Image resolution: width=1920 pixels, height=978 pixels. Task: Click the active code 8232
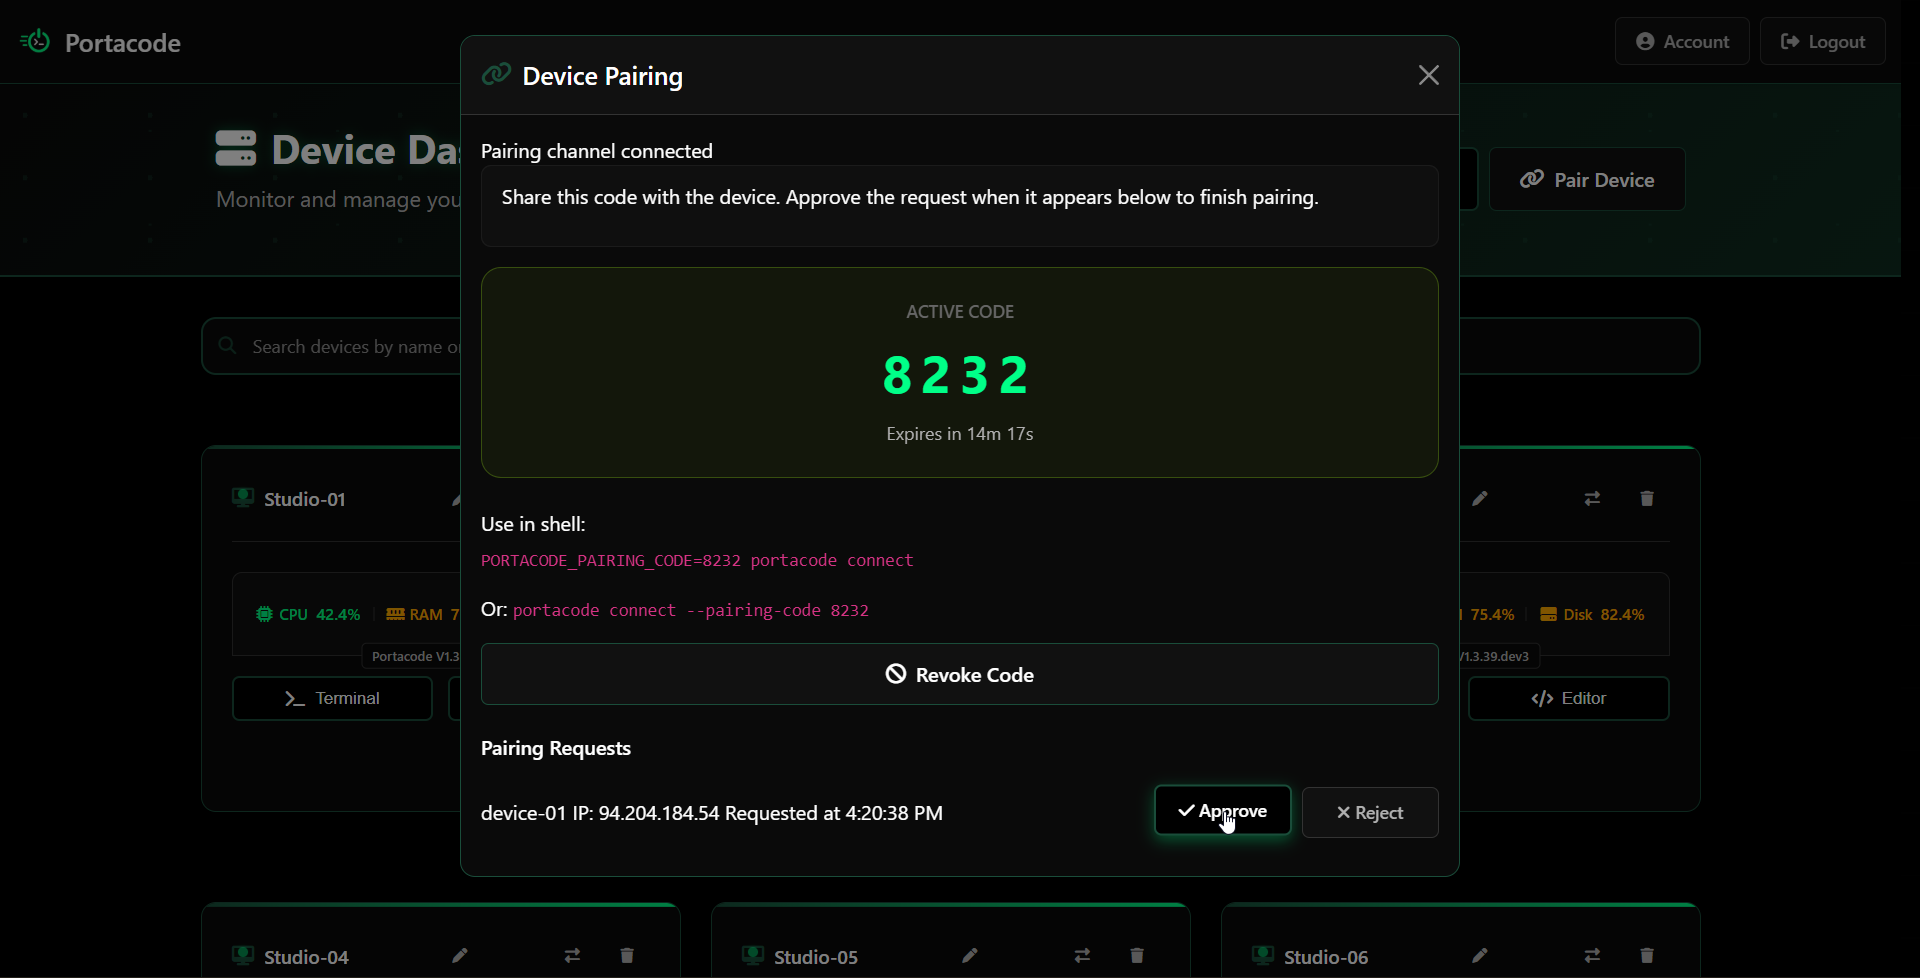coord(956,376)
